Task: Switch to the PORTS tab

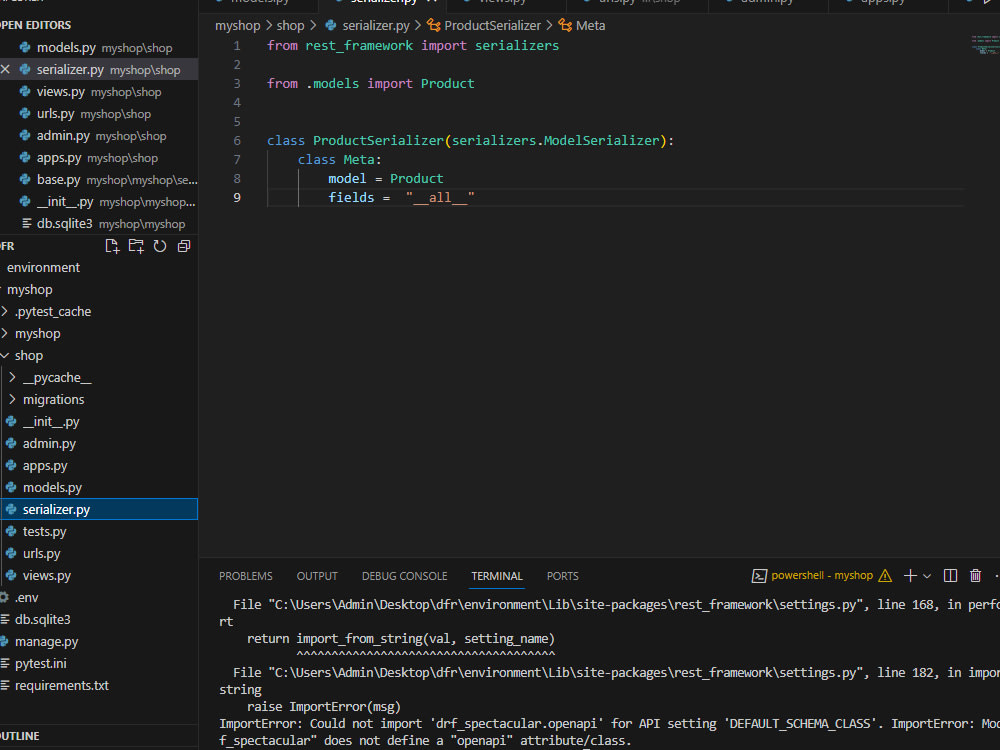Action: tap(562, 576)
